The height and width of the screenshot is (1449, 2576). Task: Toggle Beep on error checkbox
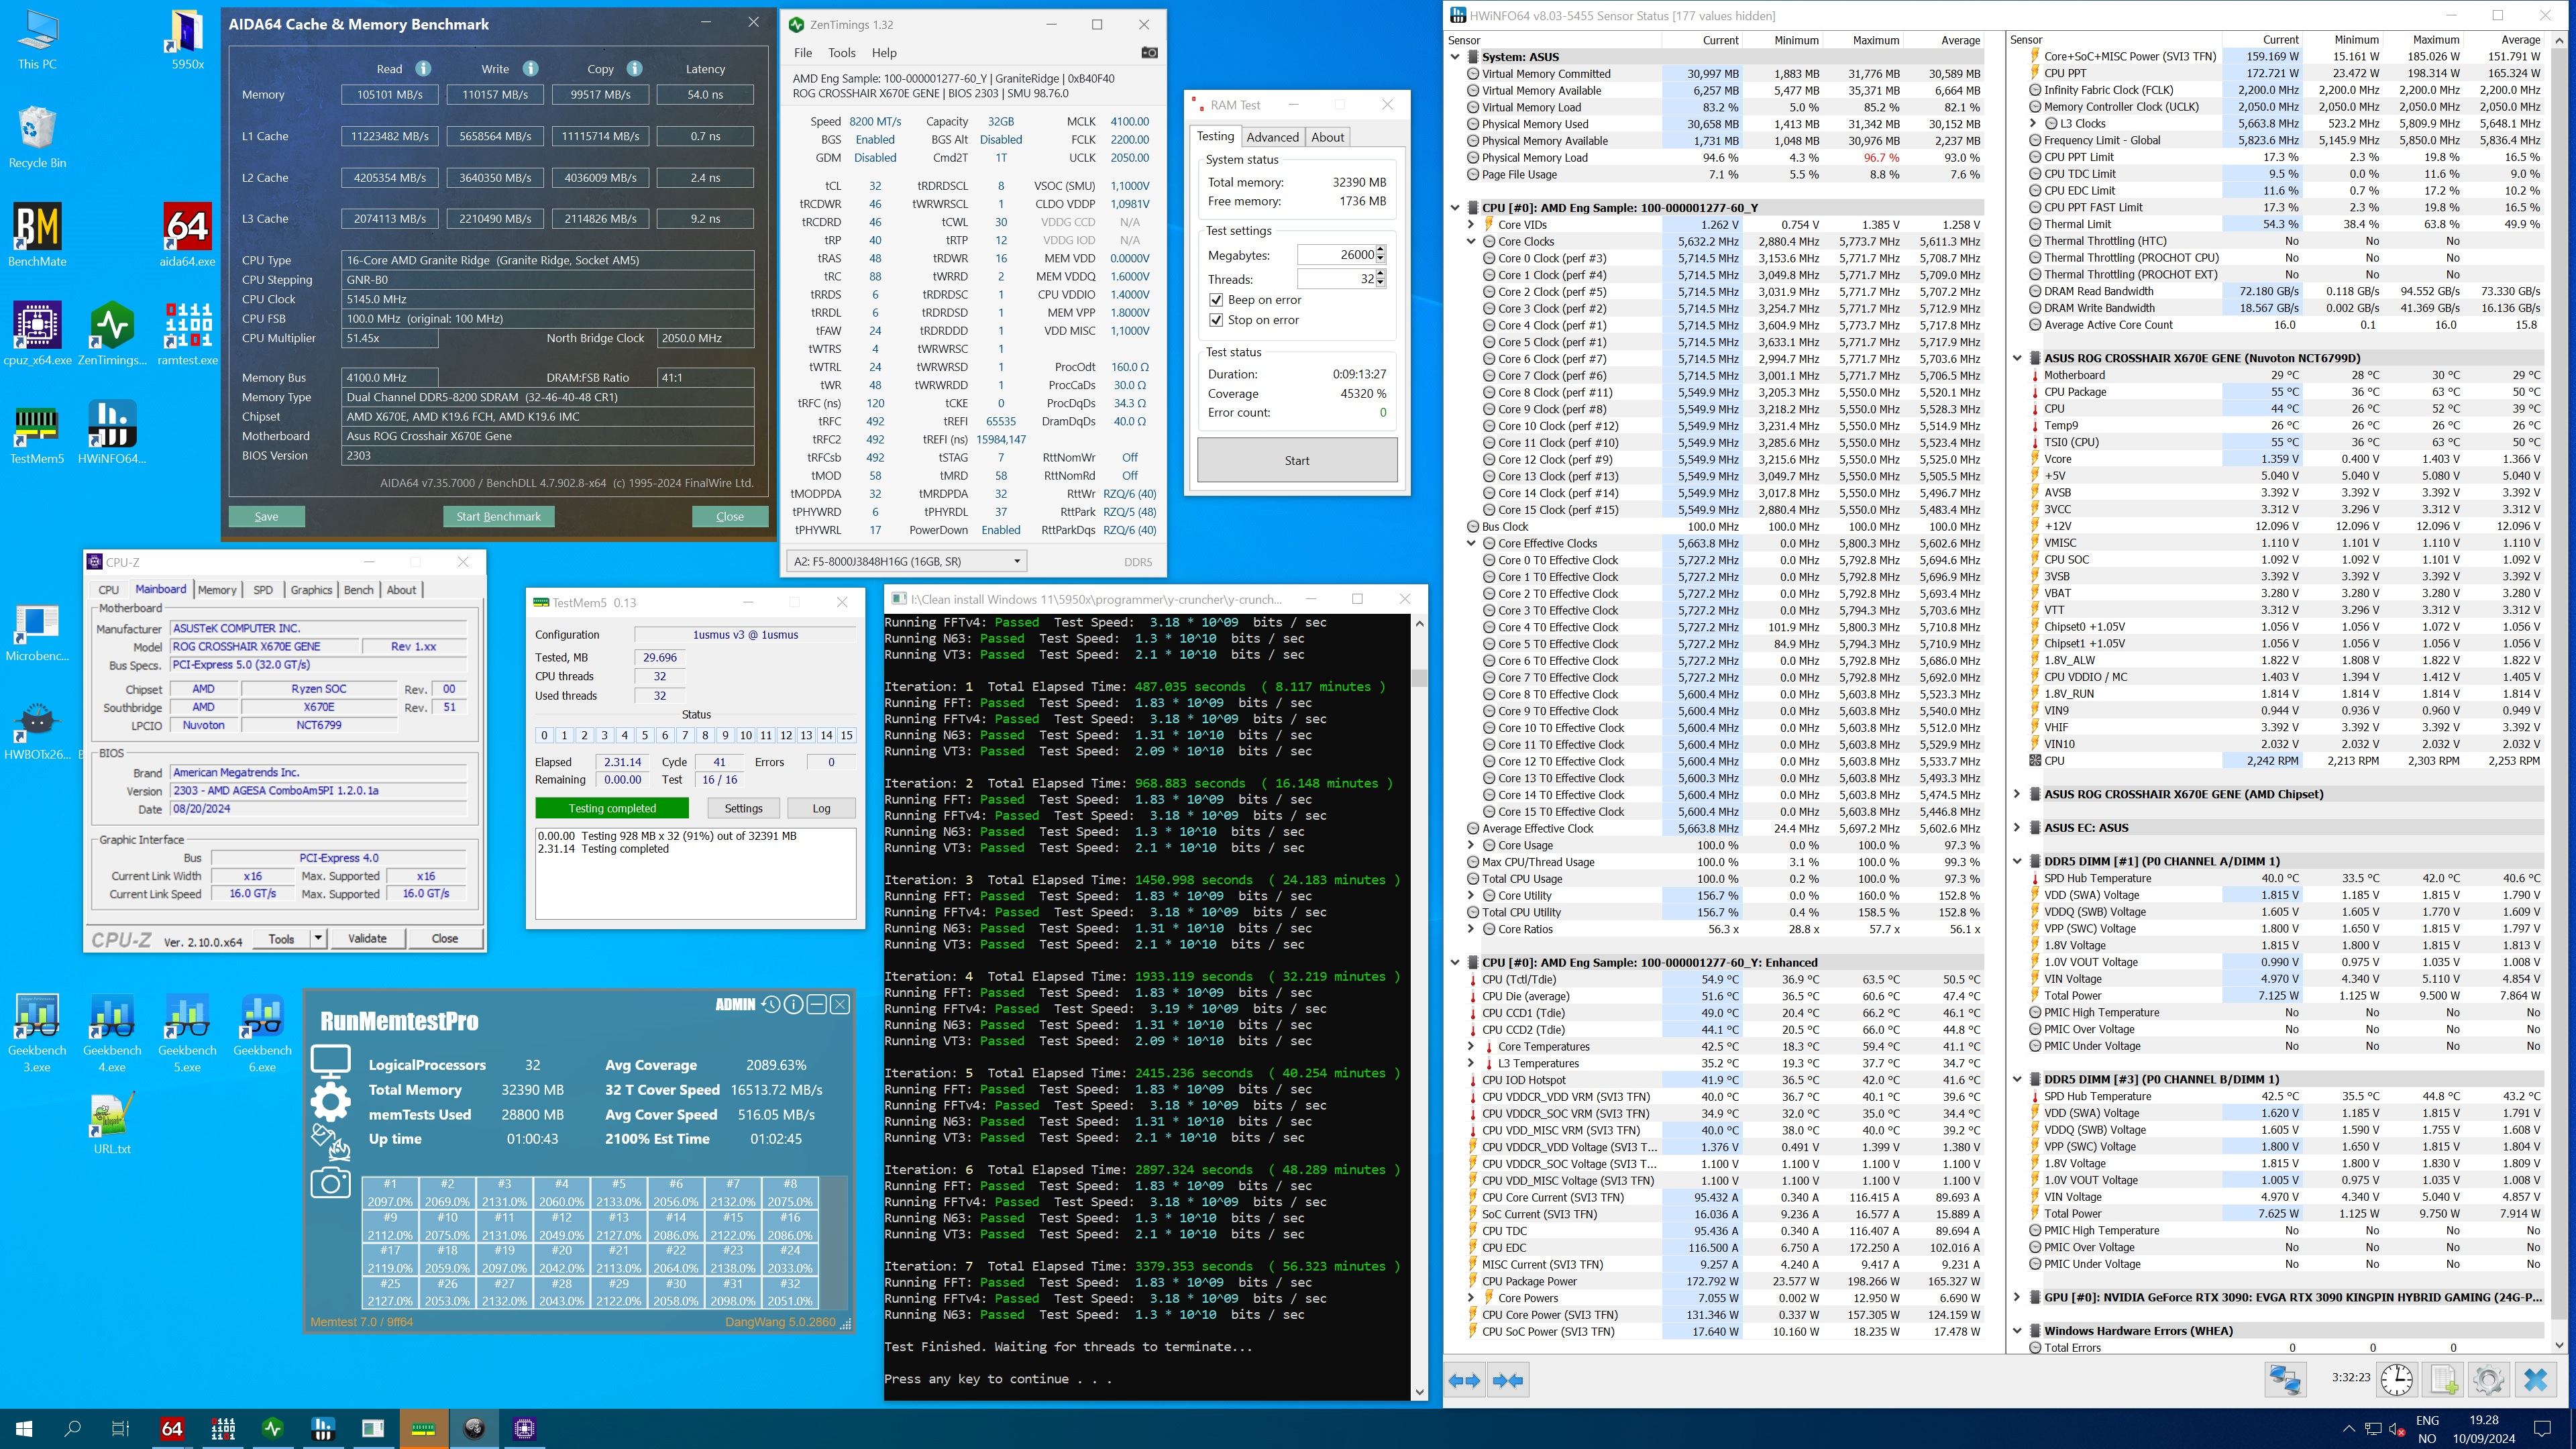click(x=1216, y=300)
